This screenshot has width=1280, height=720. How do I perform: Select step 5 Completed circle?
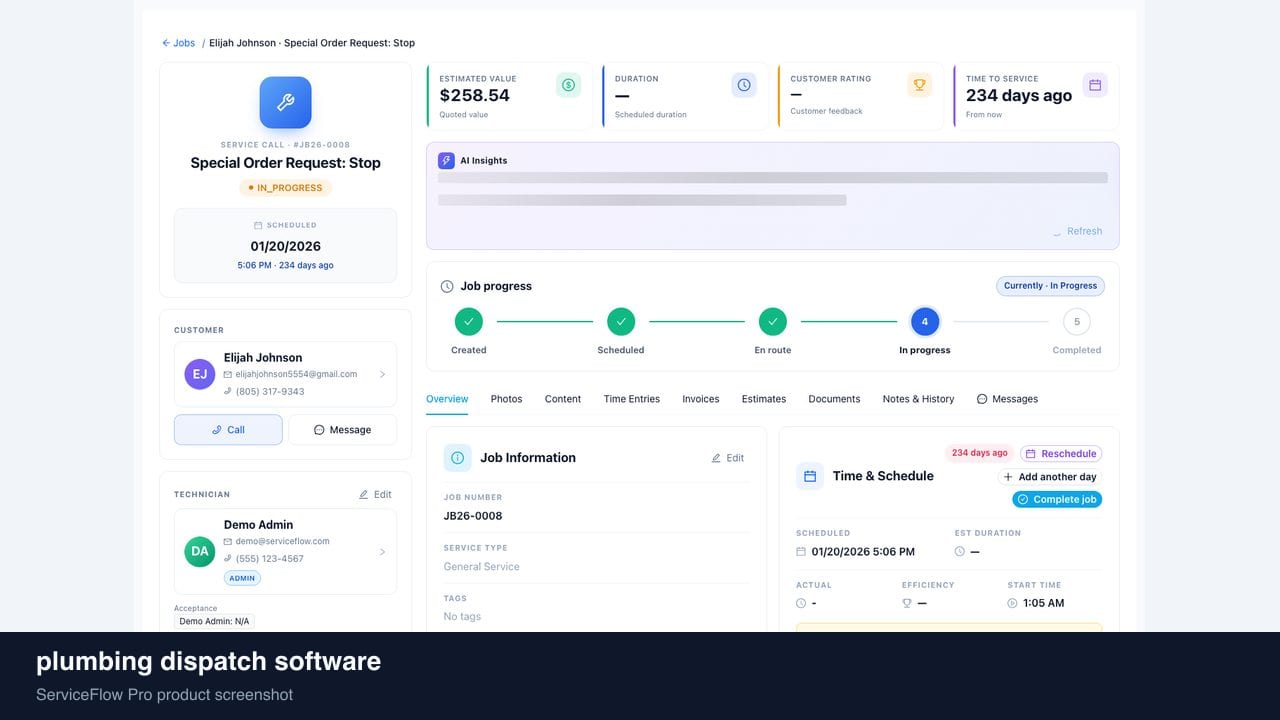coord(1077,321)
